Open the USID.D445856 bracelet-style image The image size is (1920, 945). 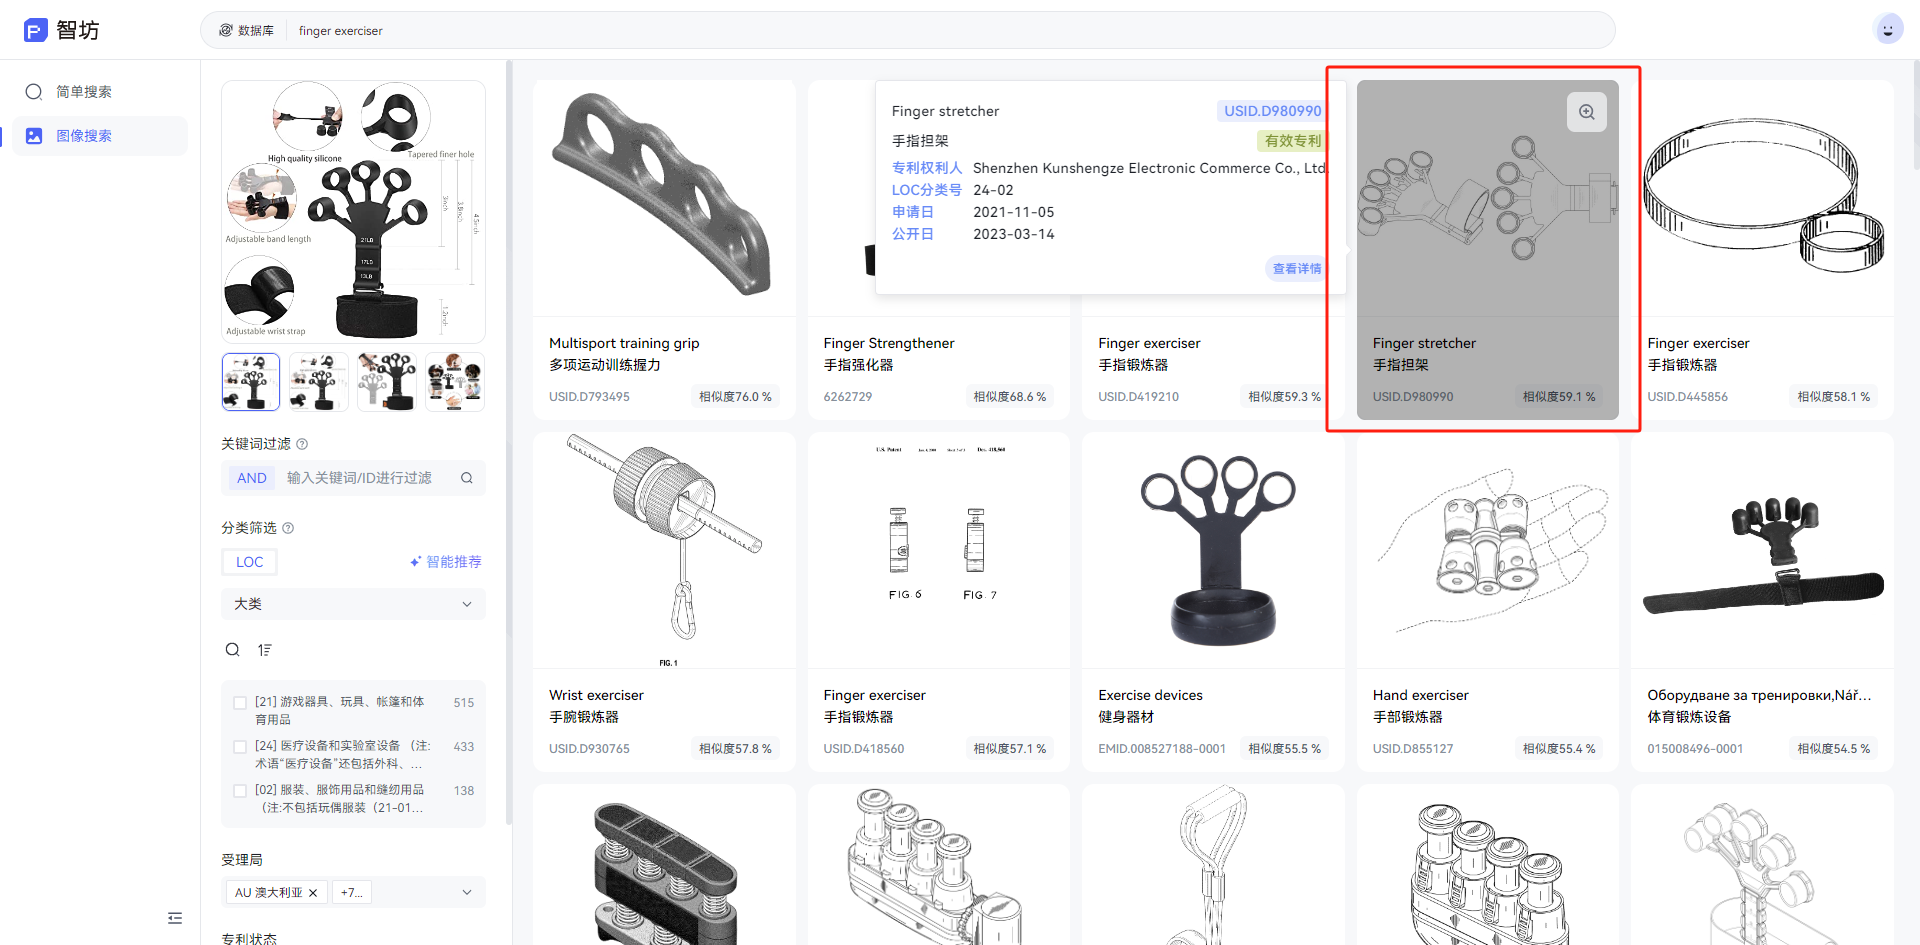tap(1762, 198)
